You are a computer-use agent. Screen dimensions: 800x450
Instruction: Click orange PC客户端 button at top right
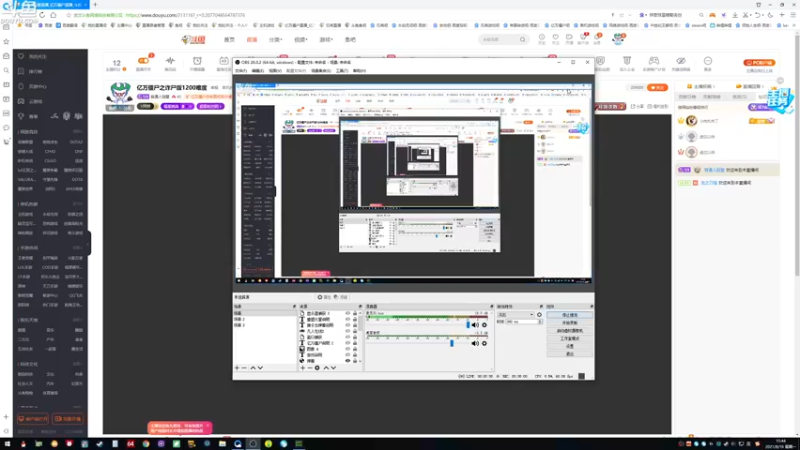[x=759, y=63]
